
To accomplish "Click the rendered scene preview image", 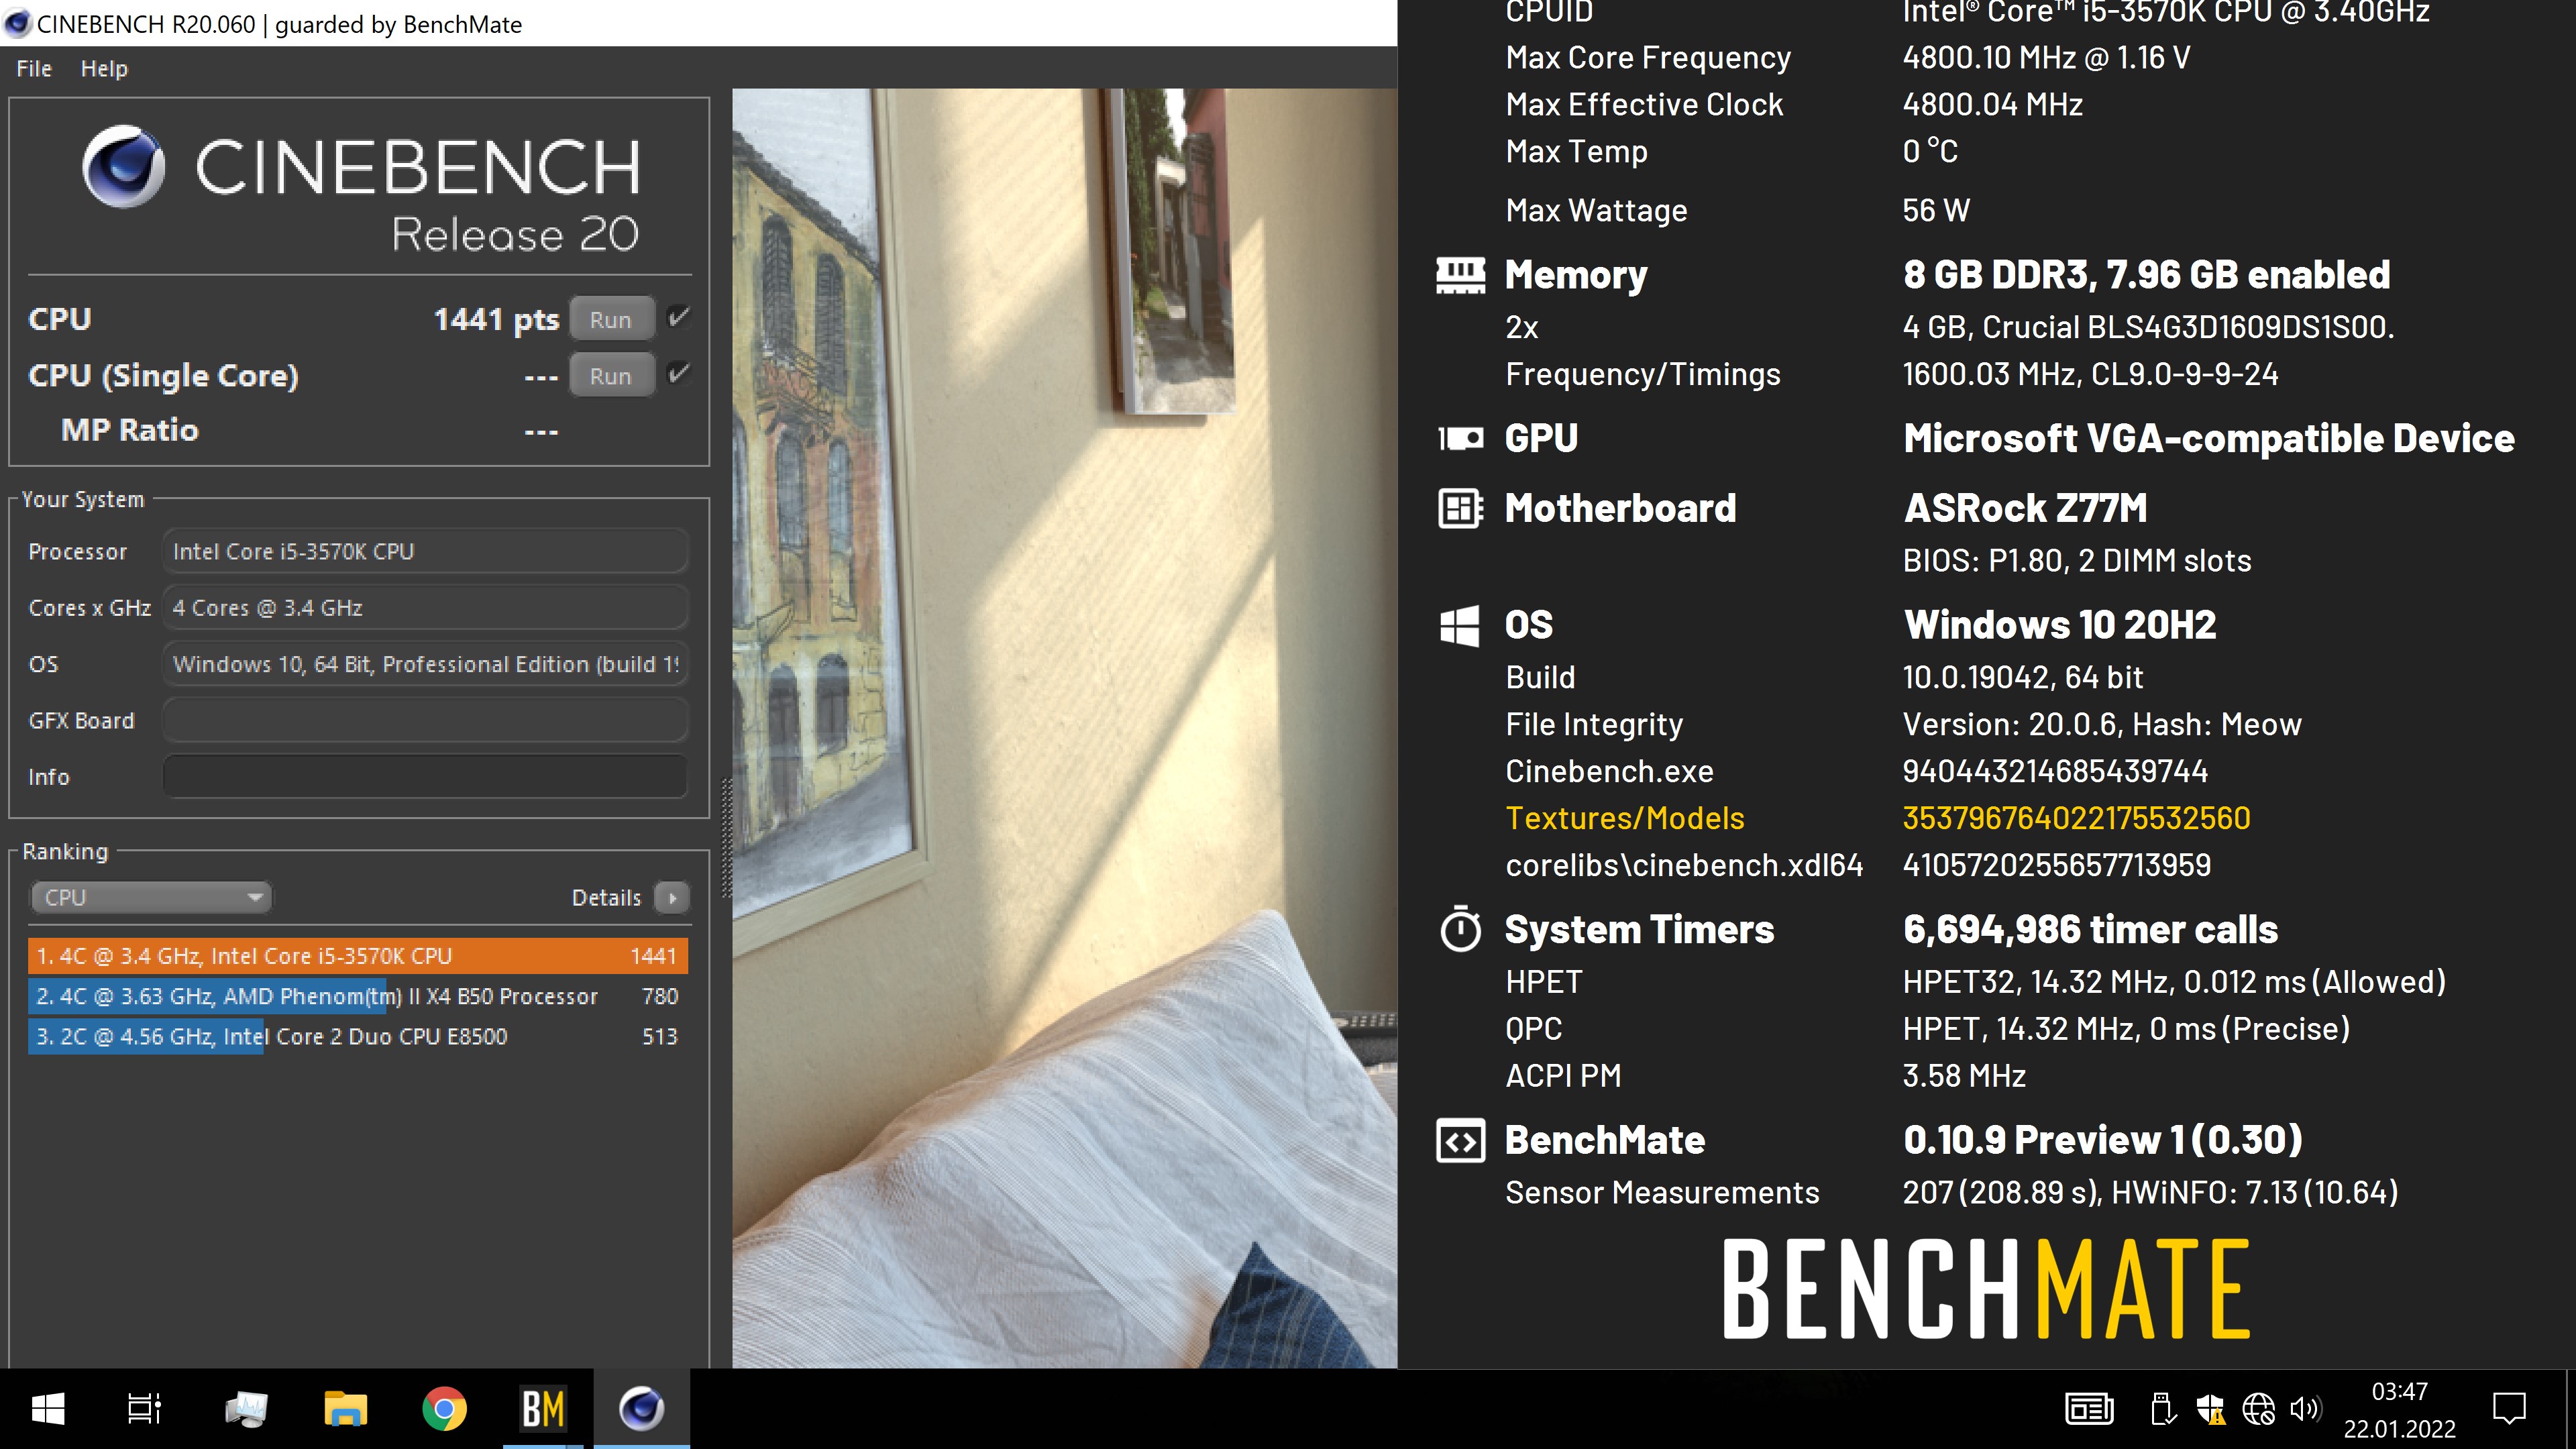I will pos(1064,727).
